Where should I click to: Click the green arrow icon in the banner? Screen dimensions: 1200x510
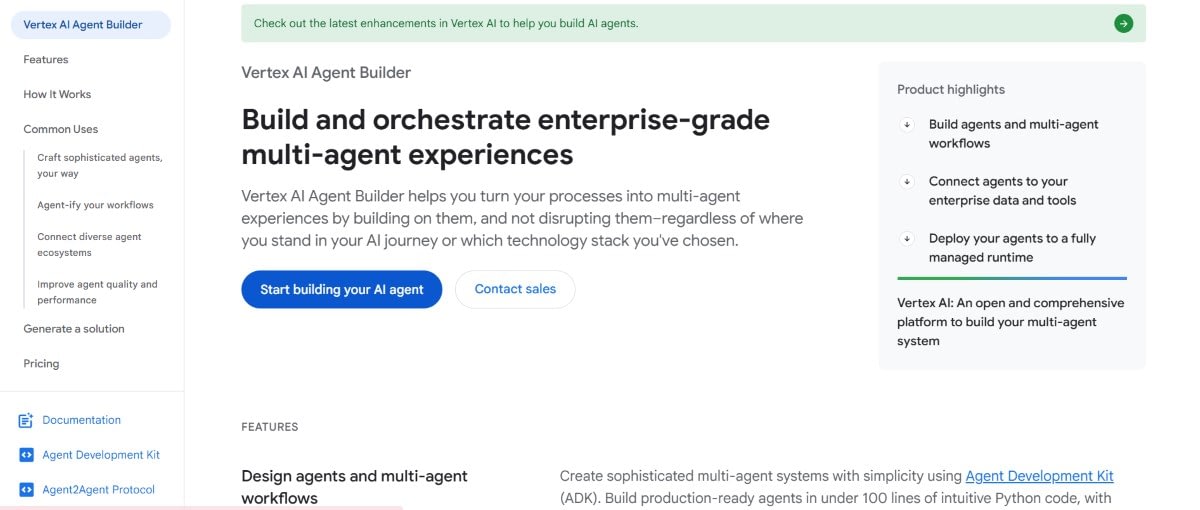1123,23
